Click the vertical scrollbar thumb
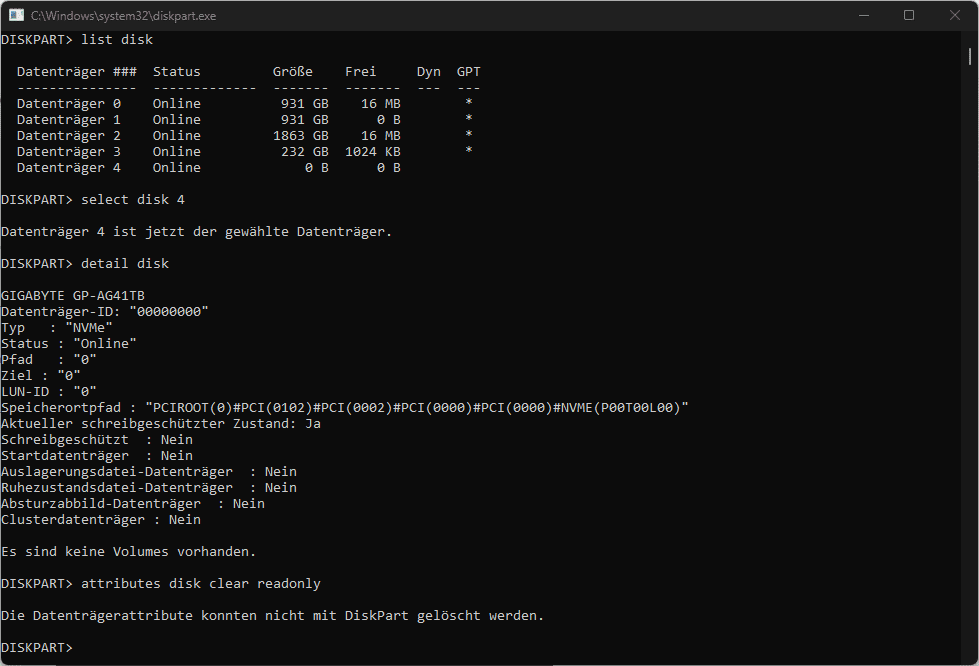This screenshot has width=979, height=666. coord(970,57)
